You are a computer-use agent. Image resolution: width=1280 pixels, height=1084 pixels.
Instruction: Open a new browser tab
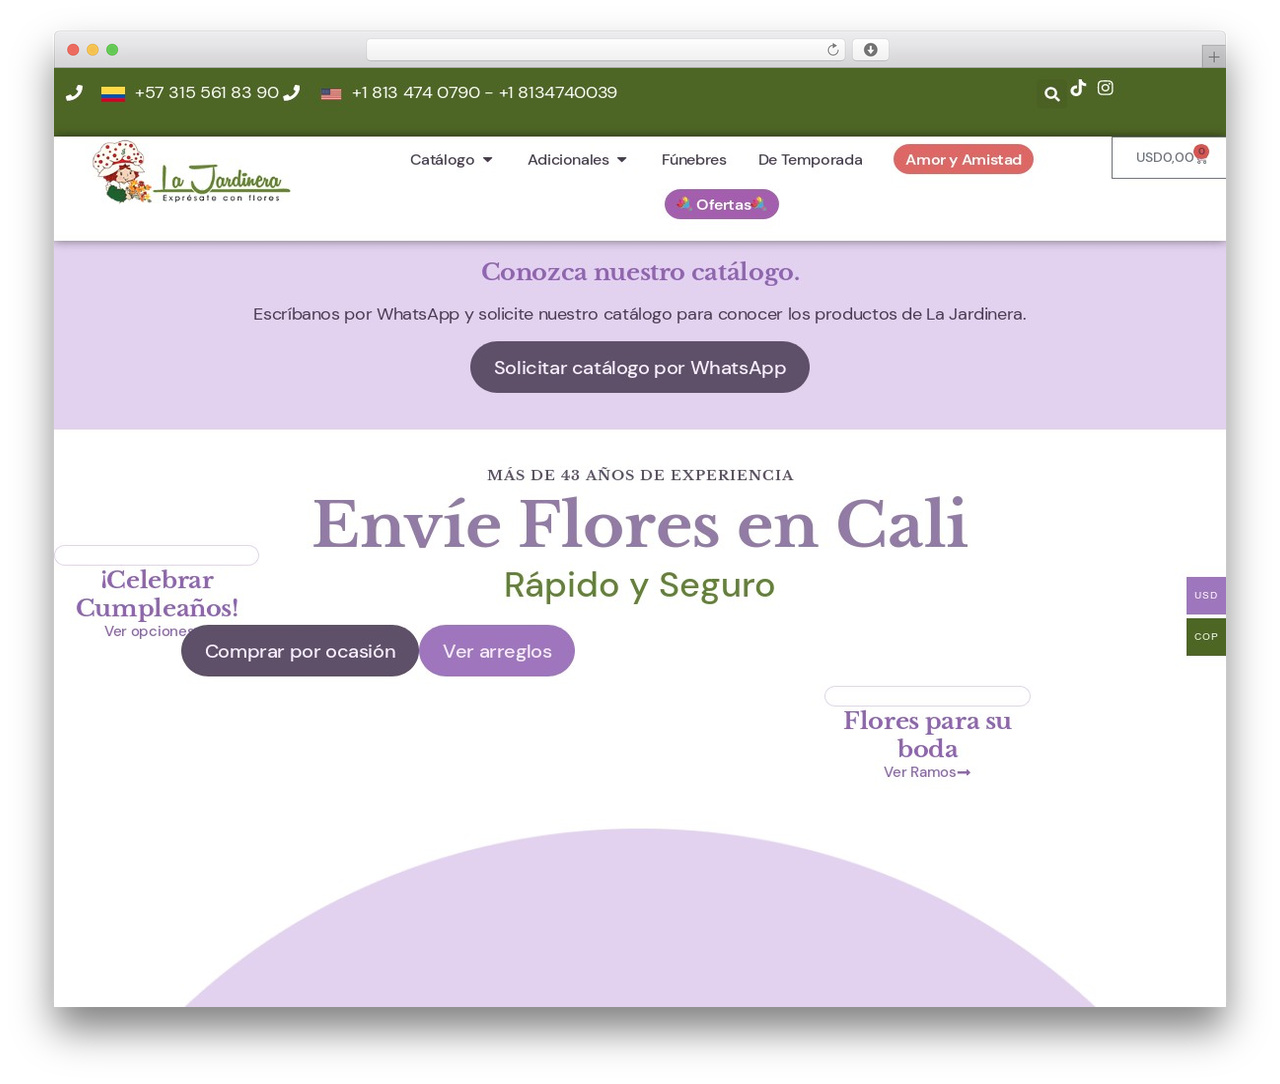(1213, 57)
